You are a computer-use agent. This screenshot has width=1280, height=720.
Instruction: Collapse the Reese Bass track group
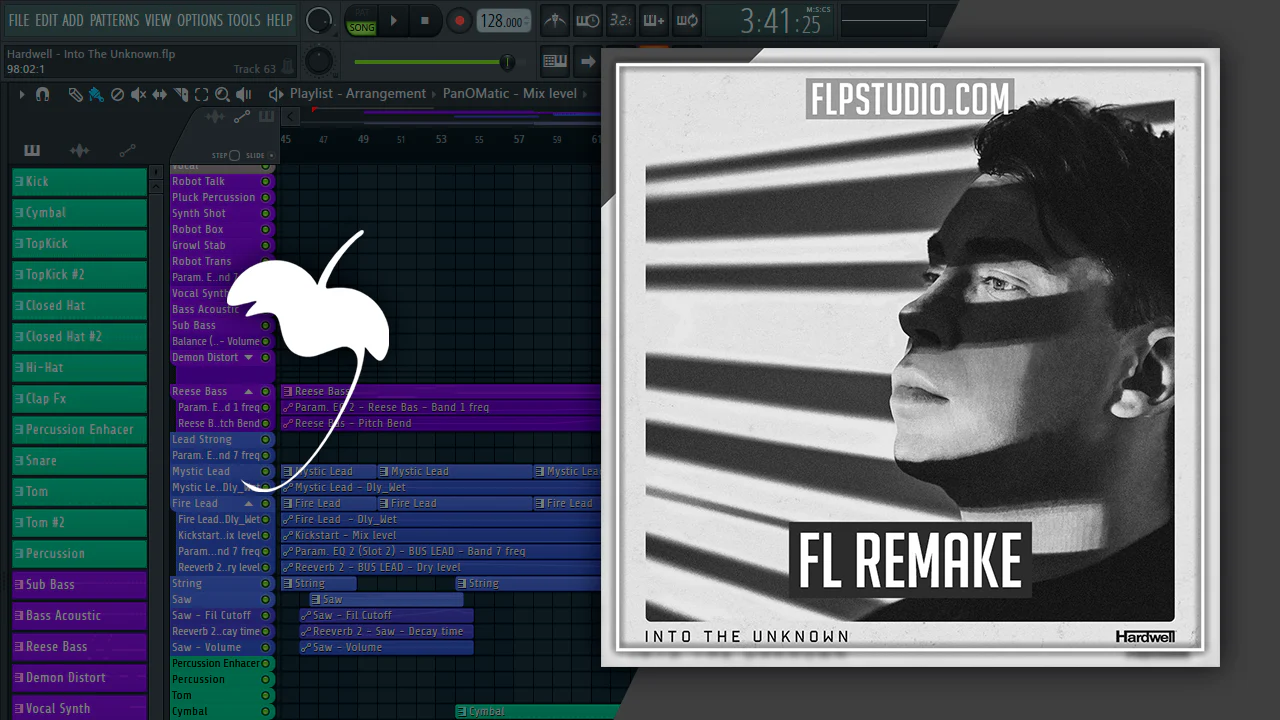249,392
